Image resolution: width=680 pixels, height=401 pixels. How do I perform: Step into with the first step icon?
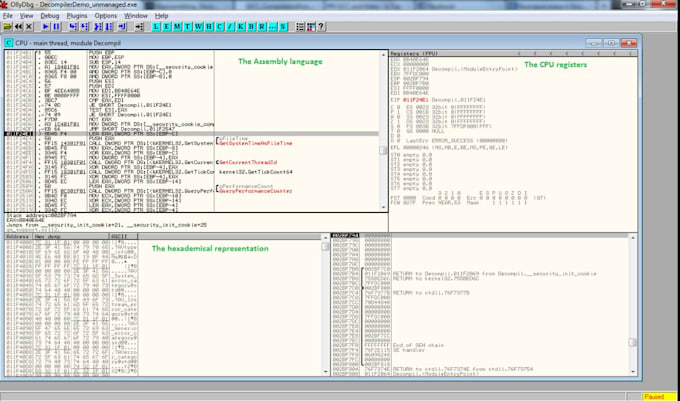click(x=73, y=27)
